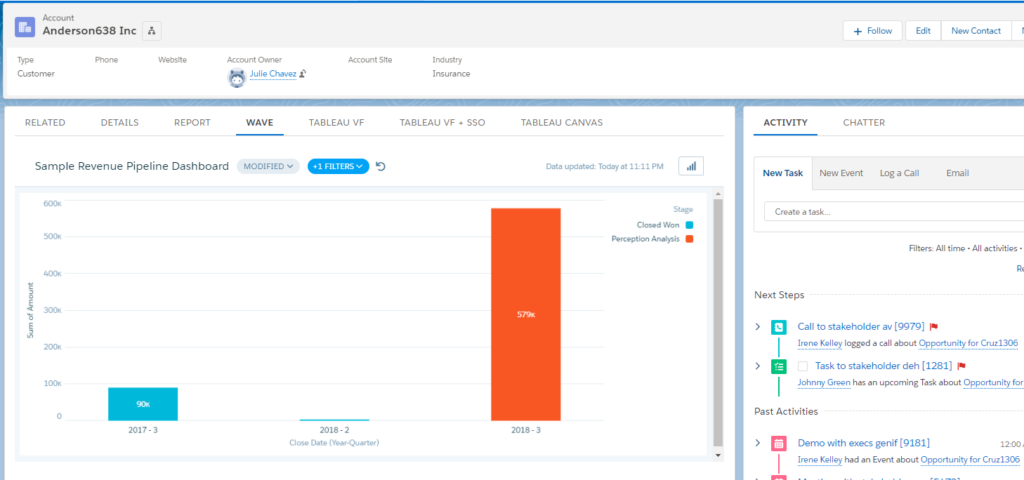1024x480 pixels.
Task: Click the New Contact button
Action: (x=976, y=31)
